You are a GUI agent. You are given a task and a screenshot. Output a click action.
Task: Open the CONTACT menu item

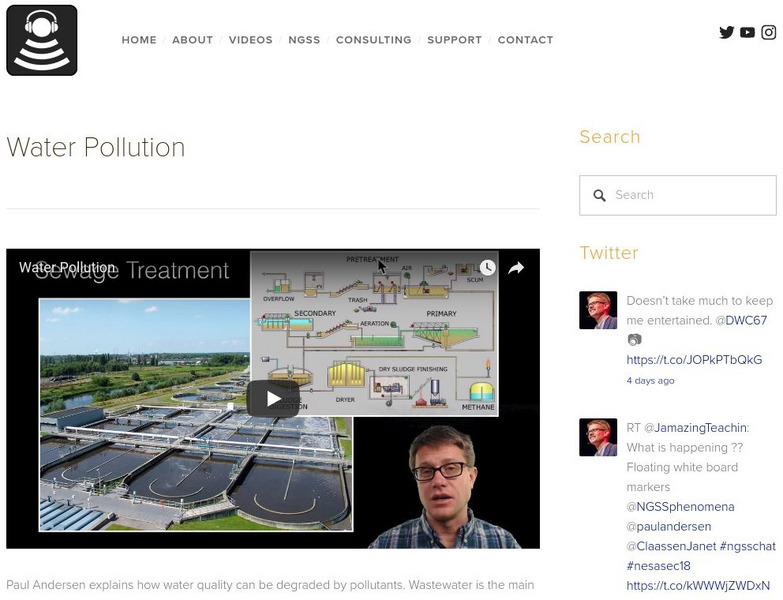(x=525, y=40)
